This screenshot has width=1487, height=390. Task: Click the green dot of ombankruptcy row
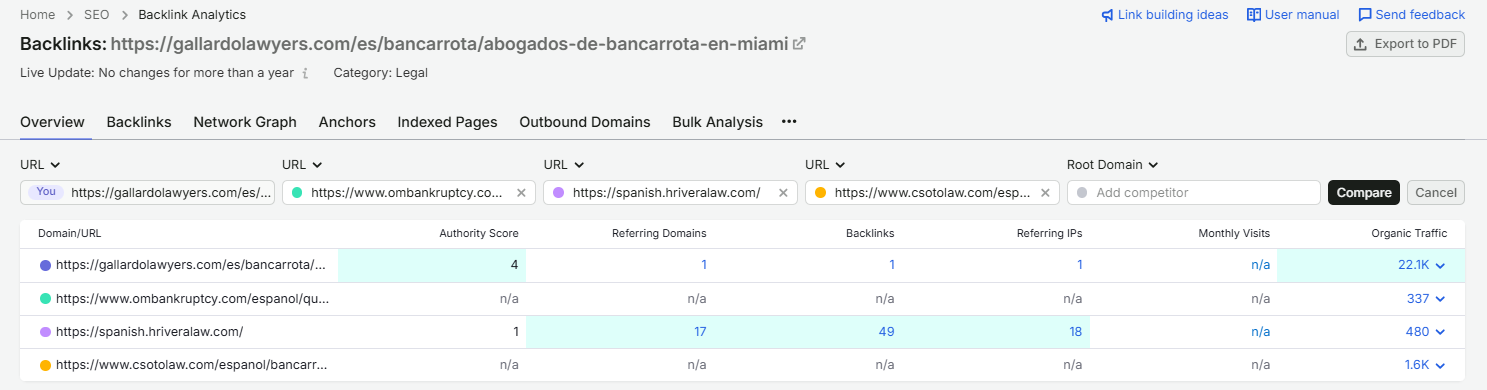[45, 298]
